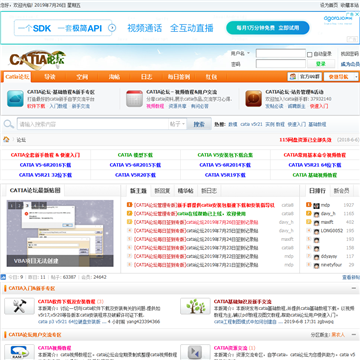The width and height of the screenshot is (360, 360).
Task: Click the 搜索 button
Action: (199, 124)
